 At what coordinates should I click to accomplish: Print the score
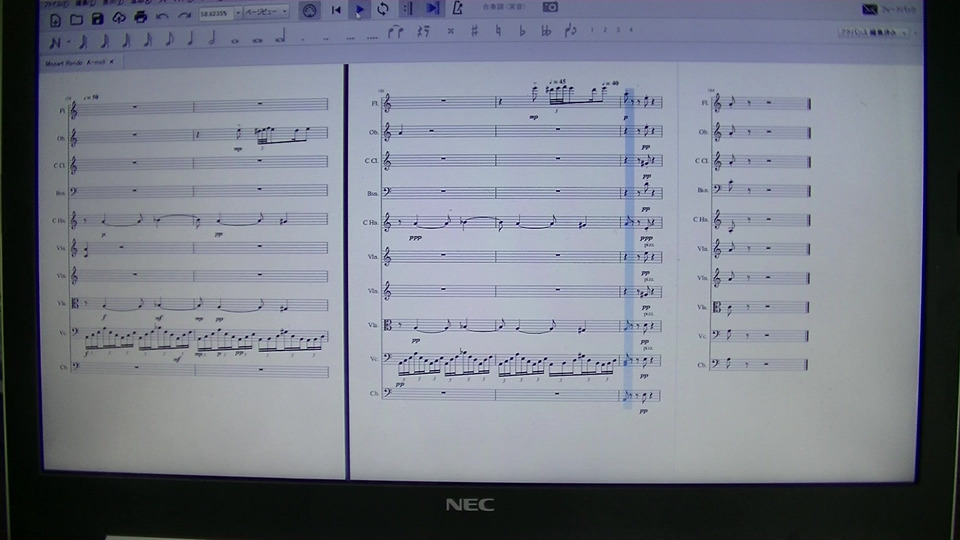[140, 17]
